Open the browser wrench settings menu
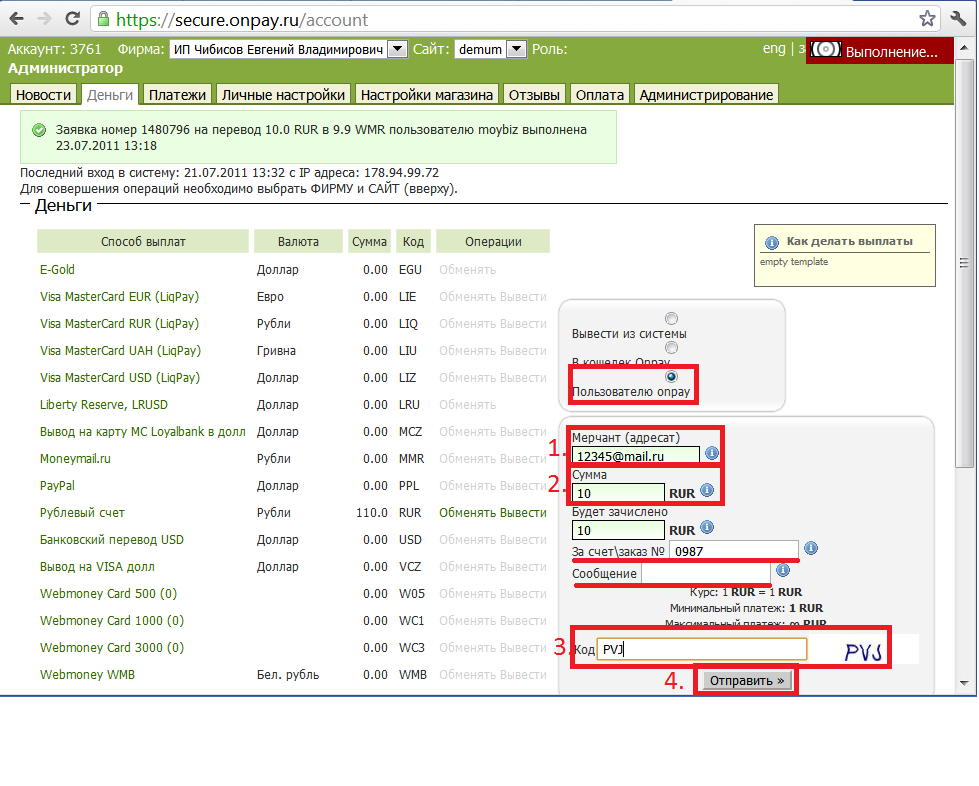 pos(959,18)
